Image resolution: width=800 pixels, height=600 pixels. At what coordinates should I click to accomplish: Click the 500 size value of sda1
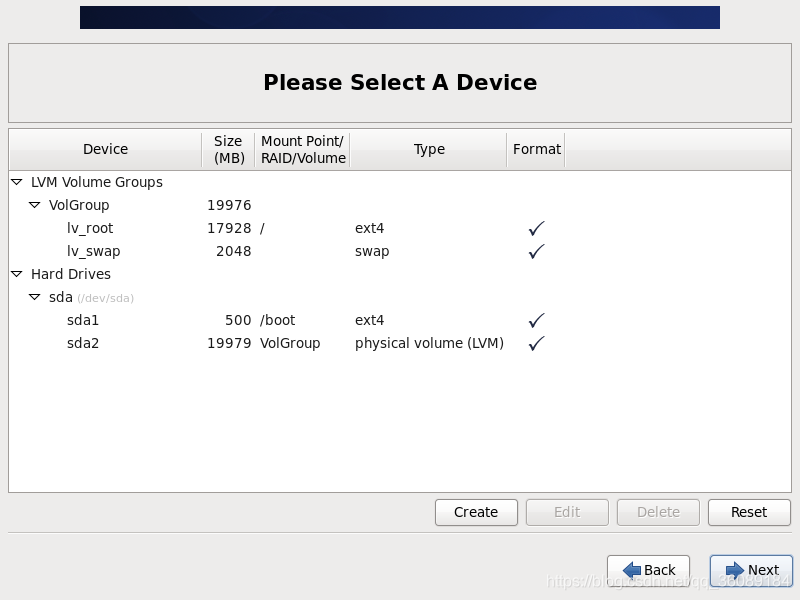coord(238,320)
